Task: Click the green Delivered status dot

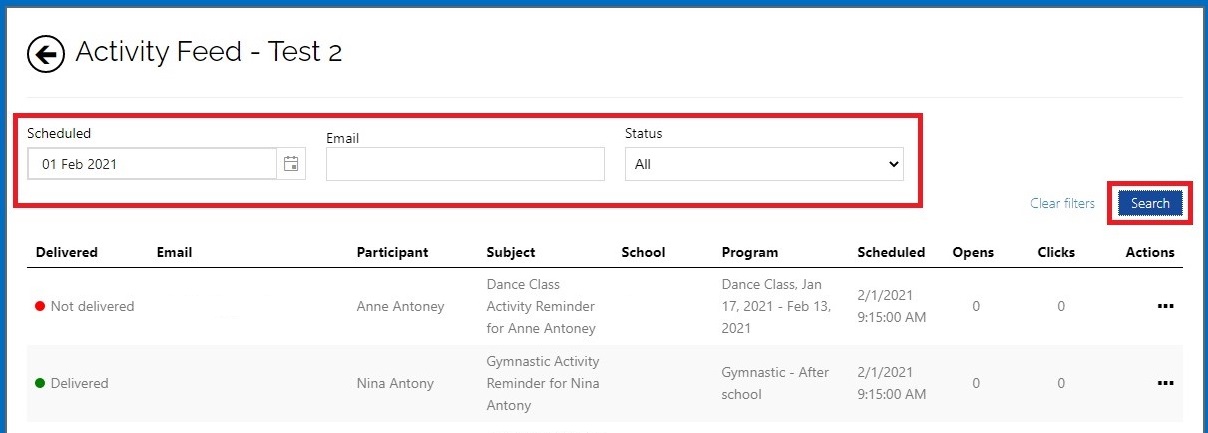Action: tap(40, 383)
